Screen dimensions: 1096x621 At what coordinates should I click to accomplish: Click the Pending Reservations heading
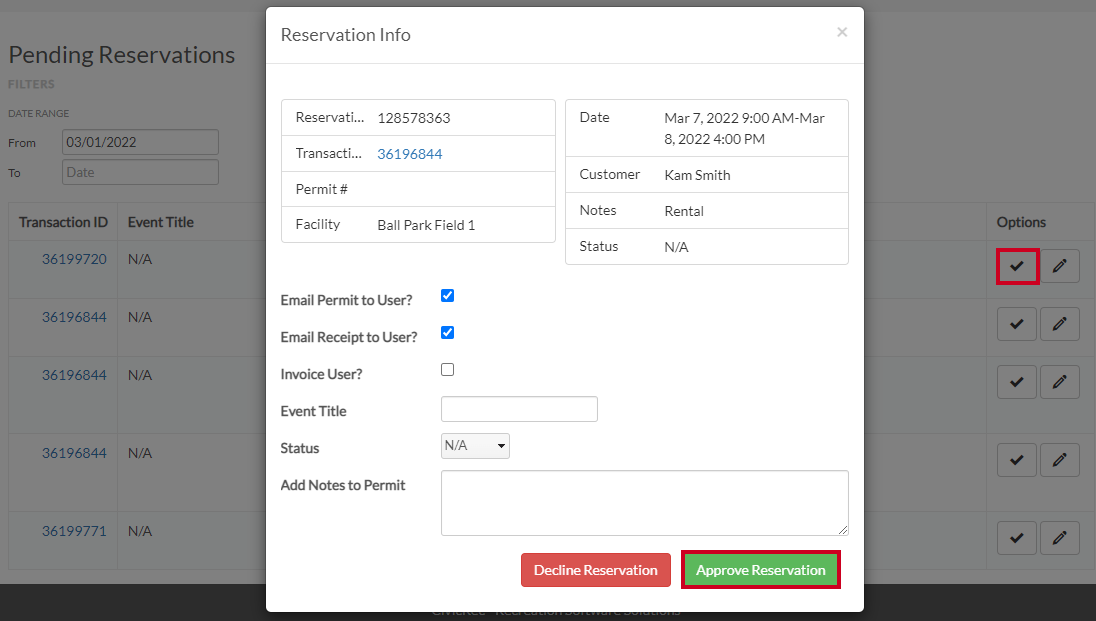click(x=122, y=55)
